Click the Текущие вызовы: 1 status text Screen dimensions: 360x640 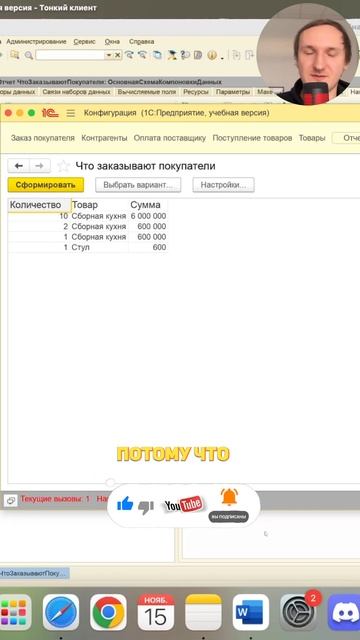55,499
